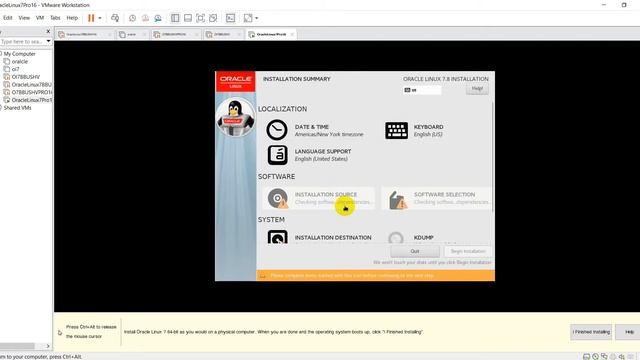Open KDUMP settings icon
Screen dimensions: 640x360
396,238
